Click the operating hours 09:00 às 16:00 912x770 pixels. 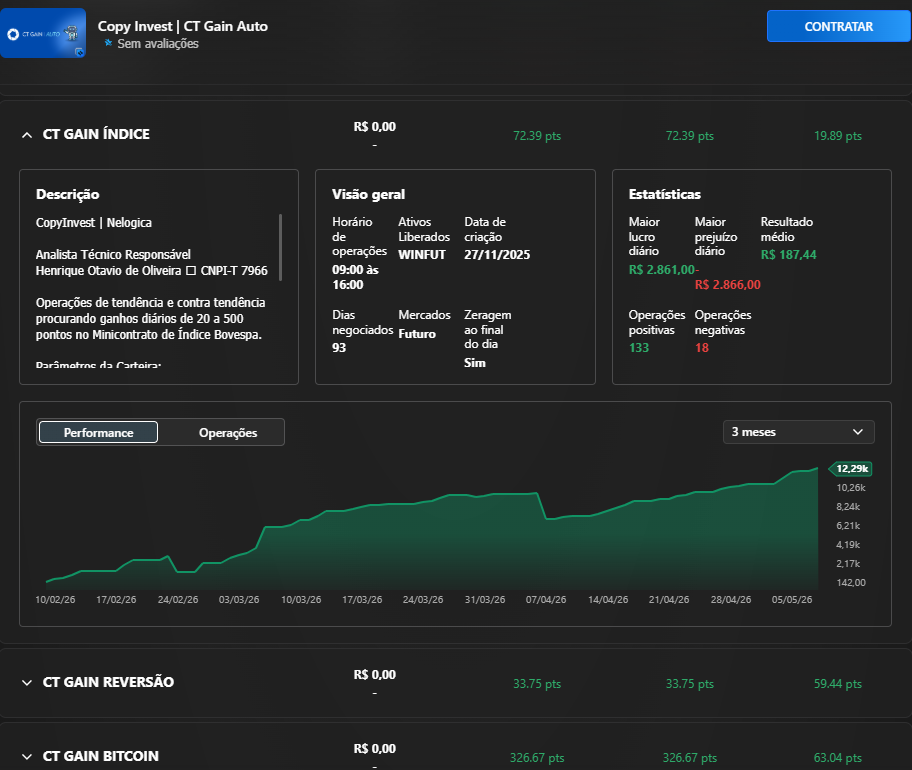coord(355,277)
